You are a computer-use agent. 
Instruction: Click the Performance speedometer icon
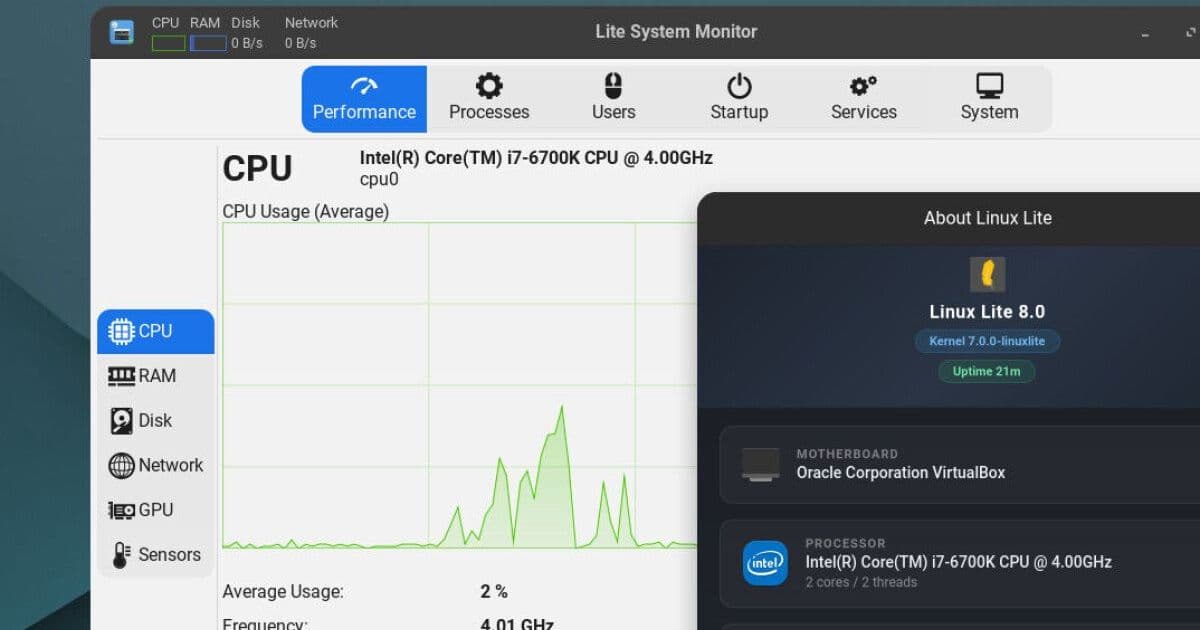[x=364, y=85]
